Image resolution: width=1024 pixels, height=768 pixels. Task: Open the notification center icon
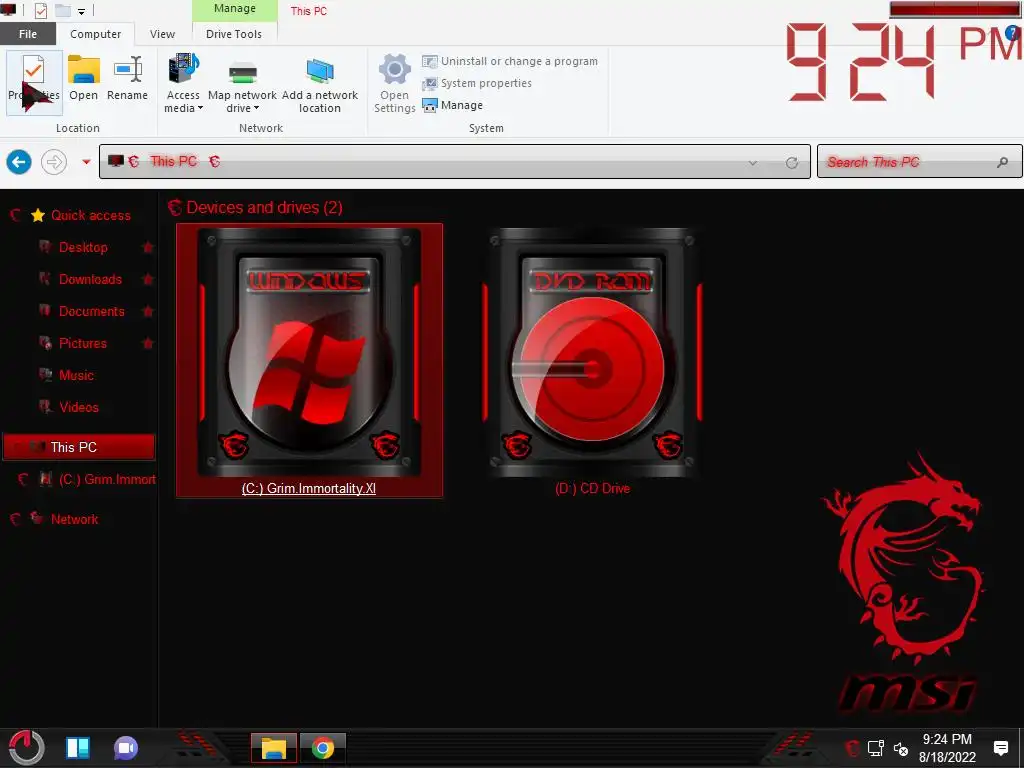(x=1000, y=748)
